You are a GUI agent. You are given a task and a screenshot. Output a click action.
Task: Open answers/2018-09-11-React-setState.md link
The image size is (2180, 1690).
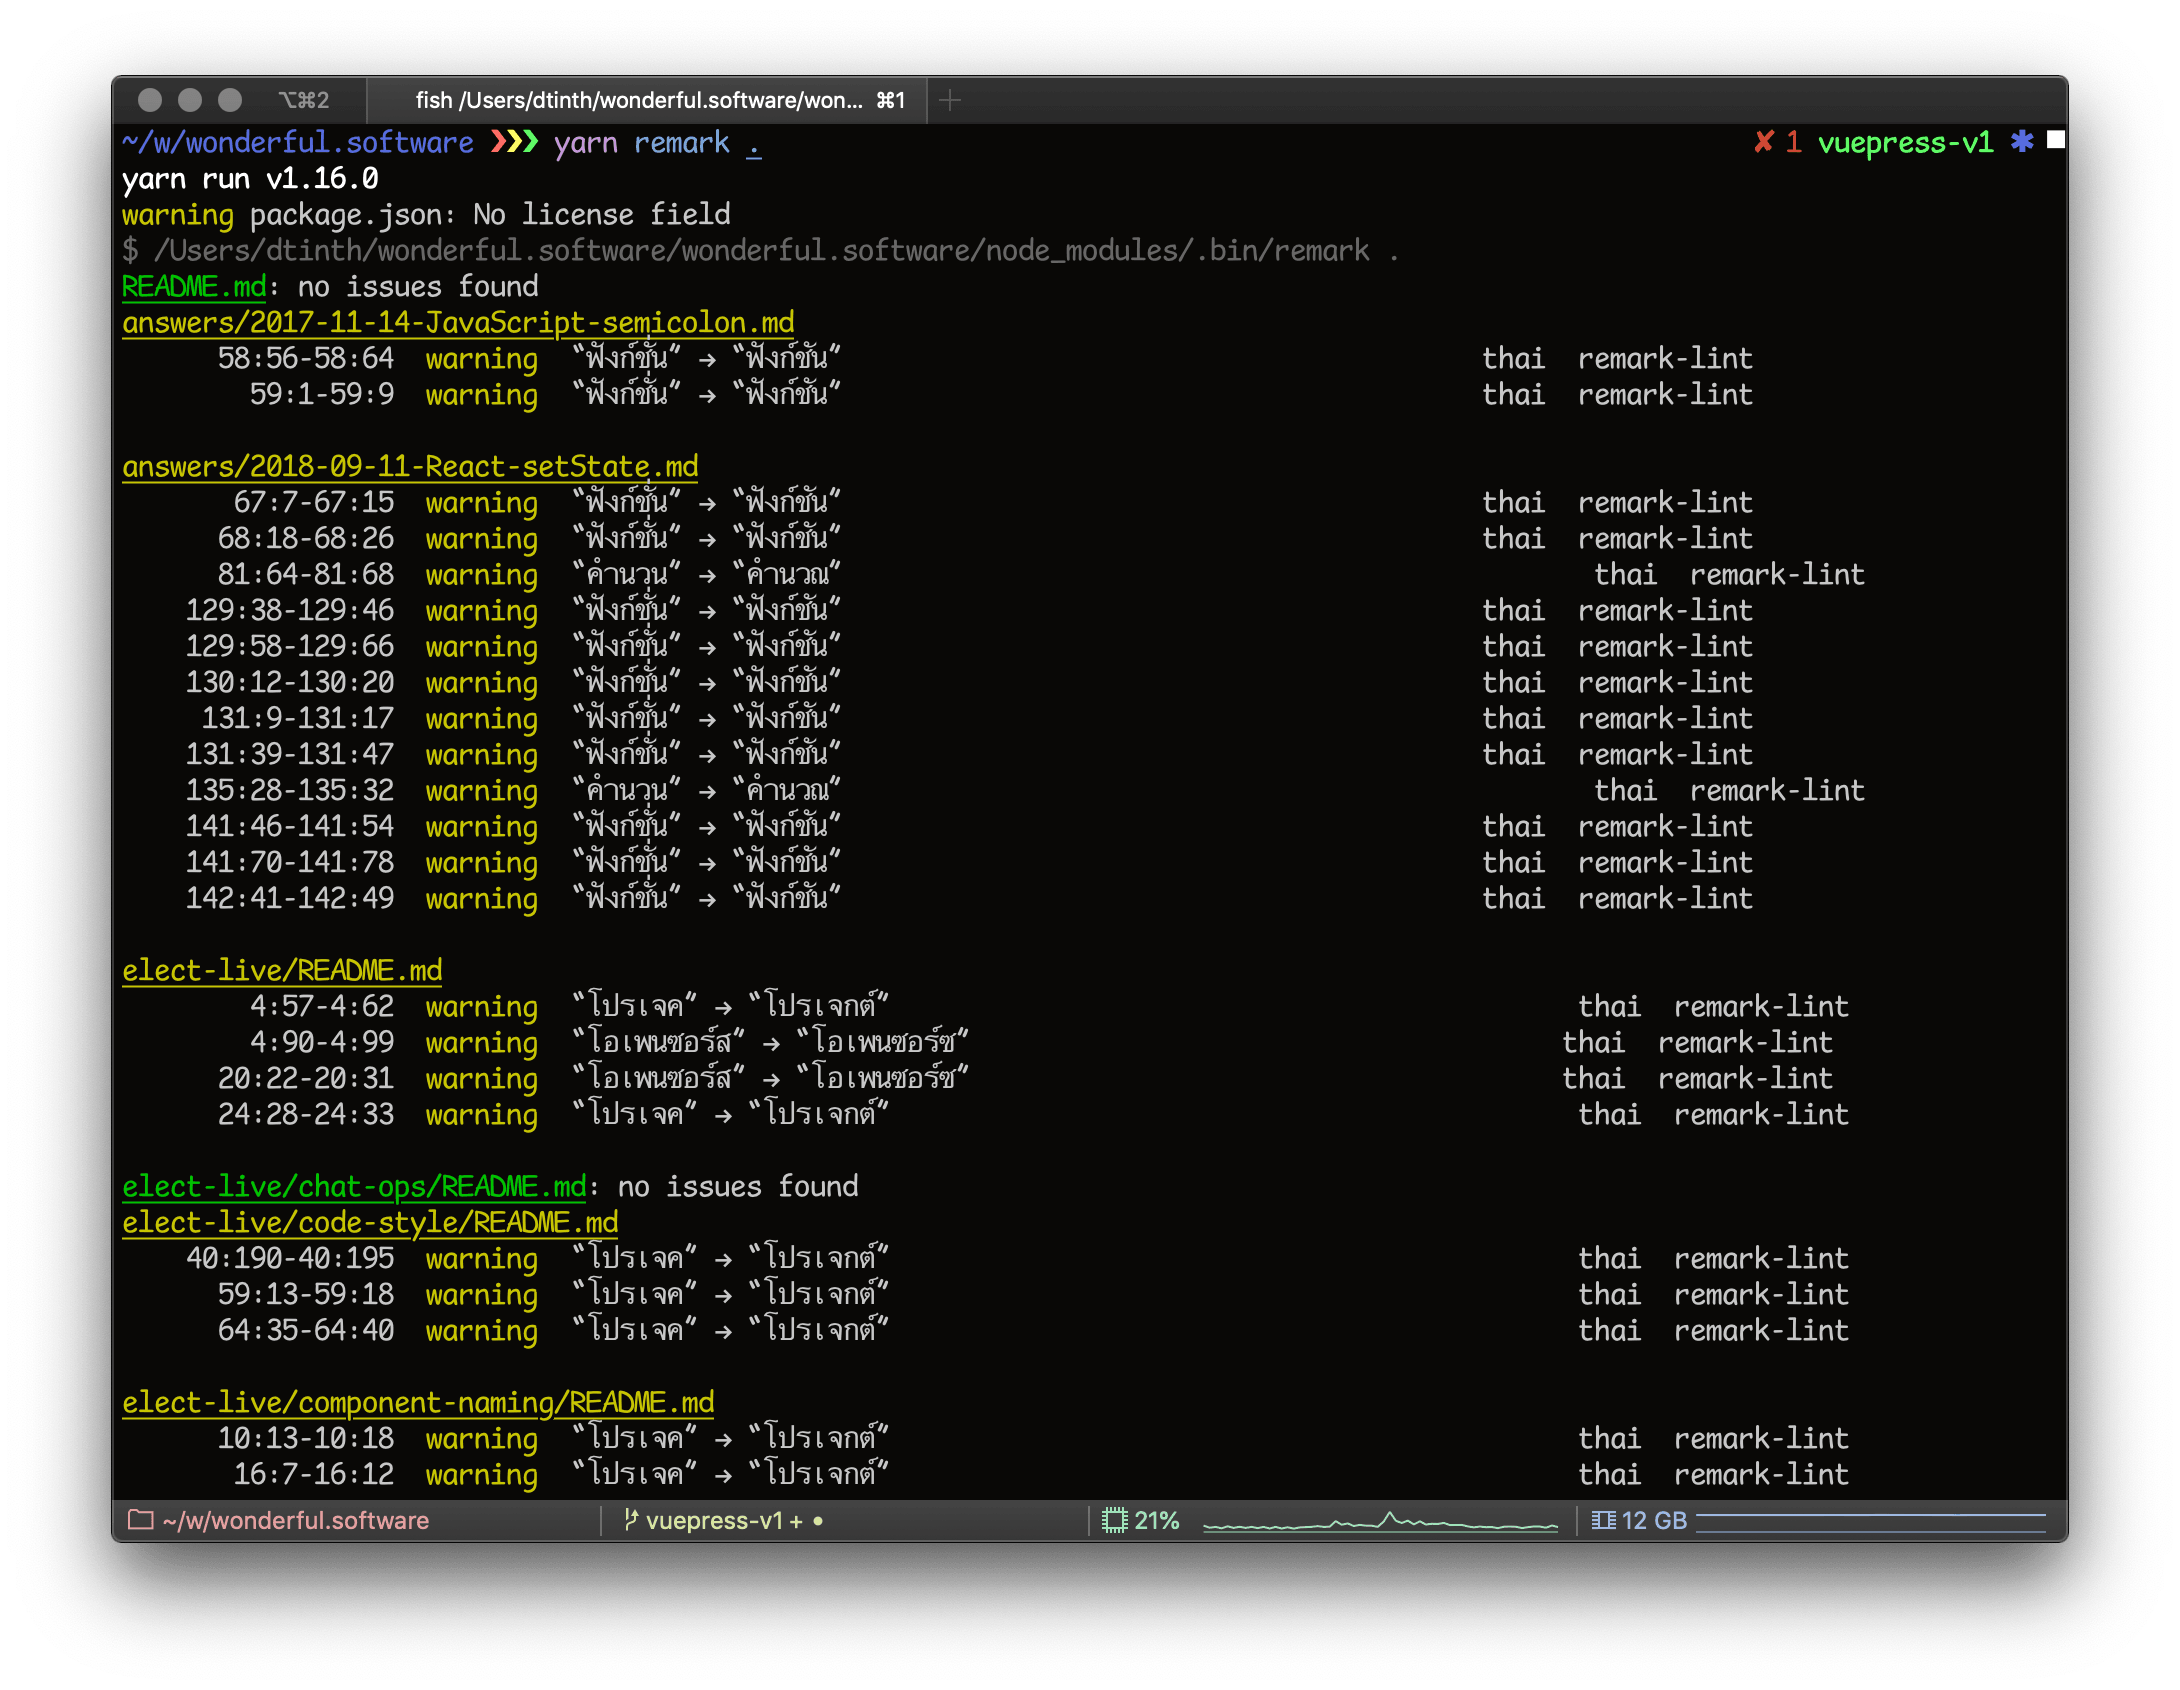pyautogui.click(x=410, y=467)
